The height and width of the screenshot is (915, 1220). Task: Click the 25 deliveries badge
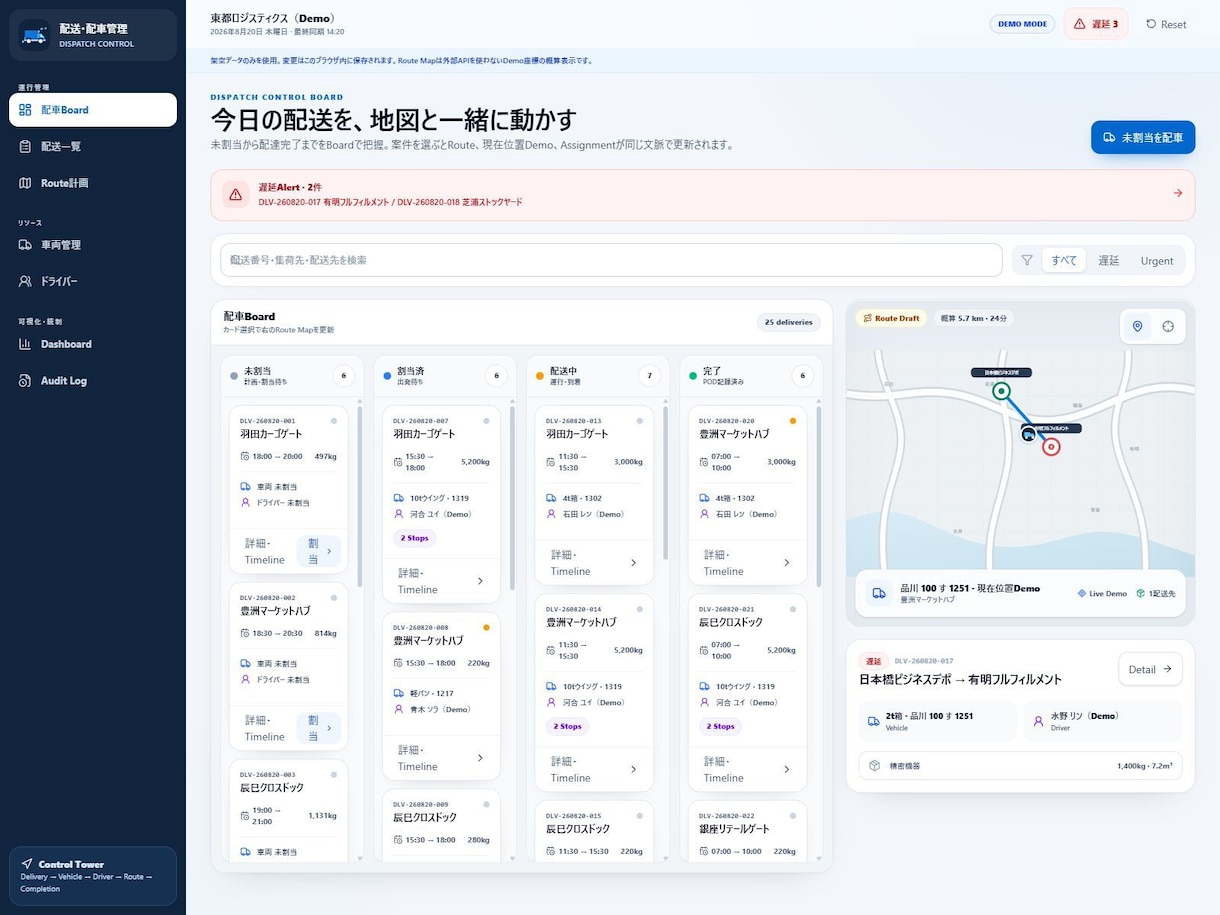pyautogui.click(x=789, y=322)
